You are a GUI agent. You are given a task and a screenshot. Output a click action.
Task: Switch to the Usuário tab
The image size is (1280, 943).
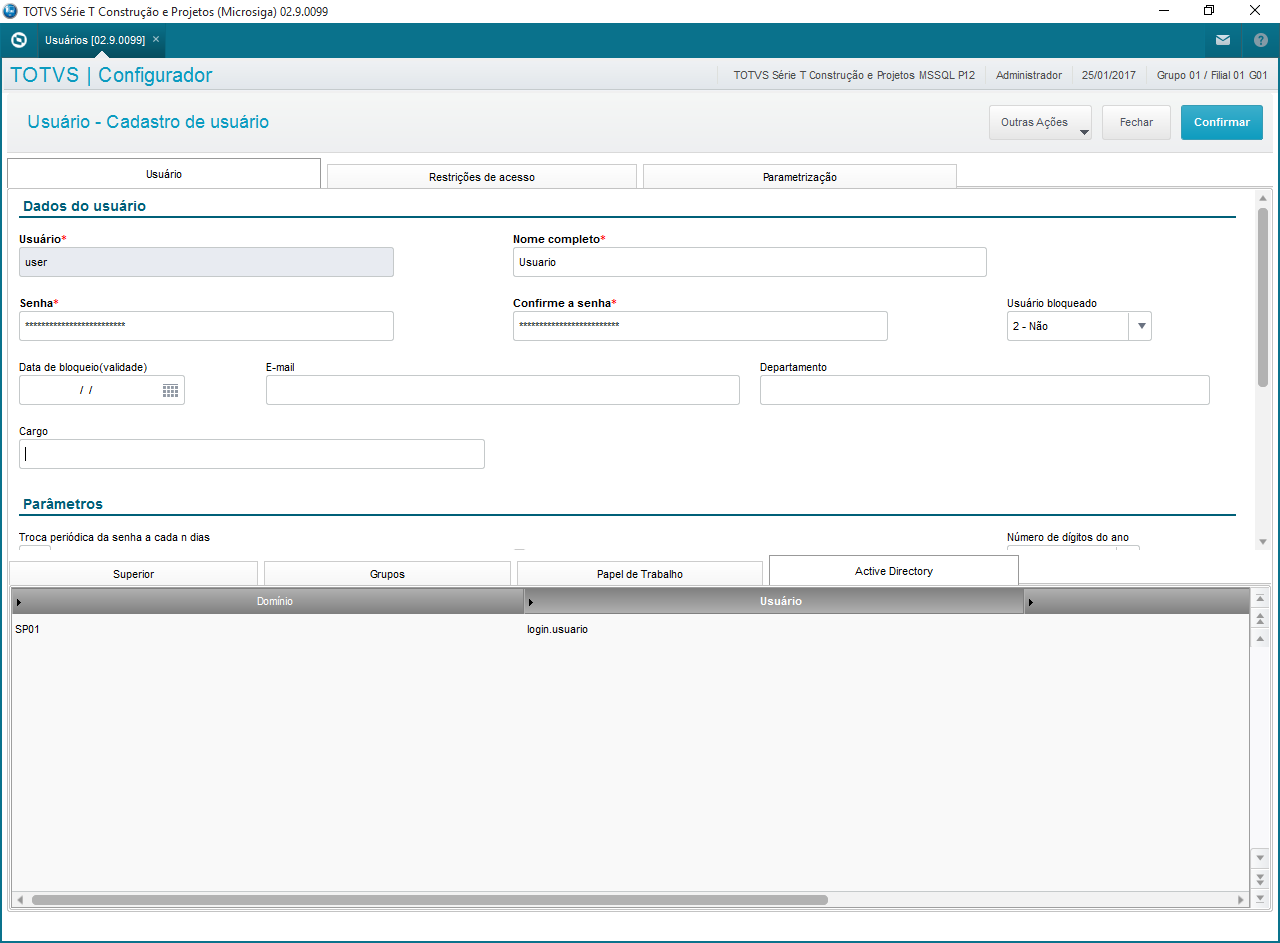tap(164, 174)
